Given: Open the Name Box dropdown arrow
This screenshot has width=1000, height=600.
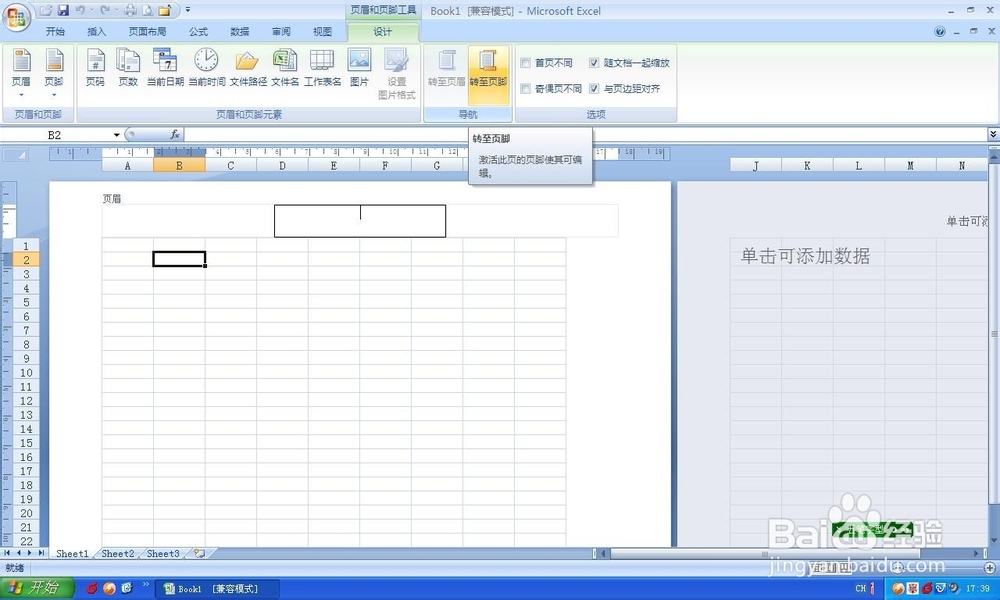Looking at the screenshot, I should pos(117,135).
